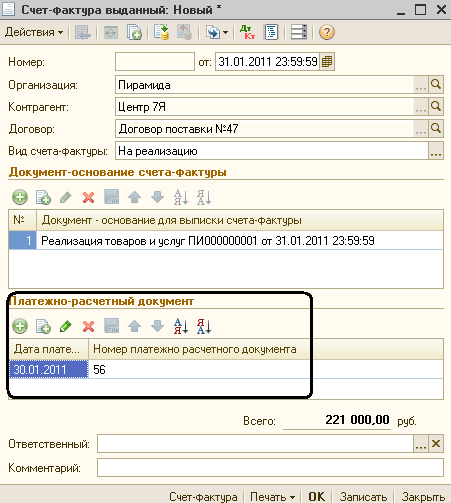Add row to Документ-основание table
The width and height of the screenshot is (451, 503).
tap(20, 197)
